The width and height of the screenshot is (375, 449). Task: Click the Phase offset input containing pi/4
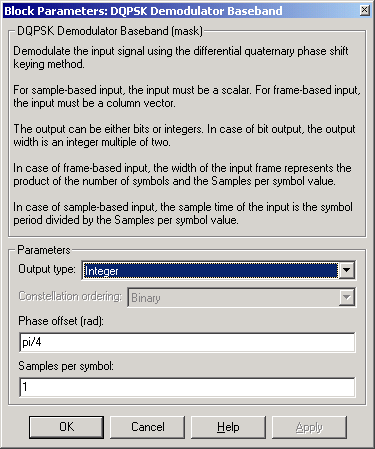coord(187,342)
